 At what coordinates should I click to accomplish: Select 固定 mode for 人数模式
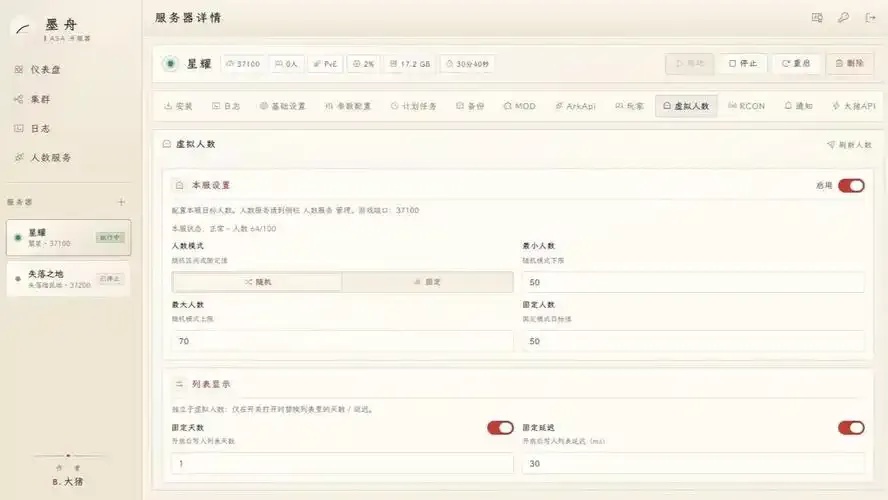point(428,282)
